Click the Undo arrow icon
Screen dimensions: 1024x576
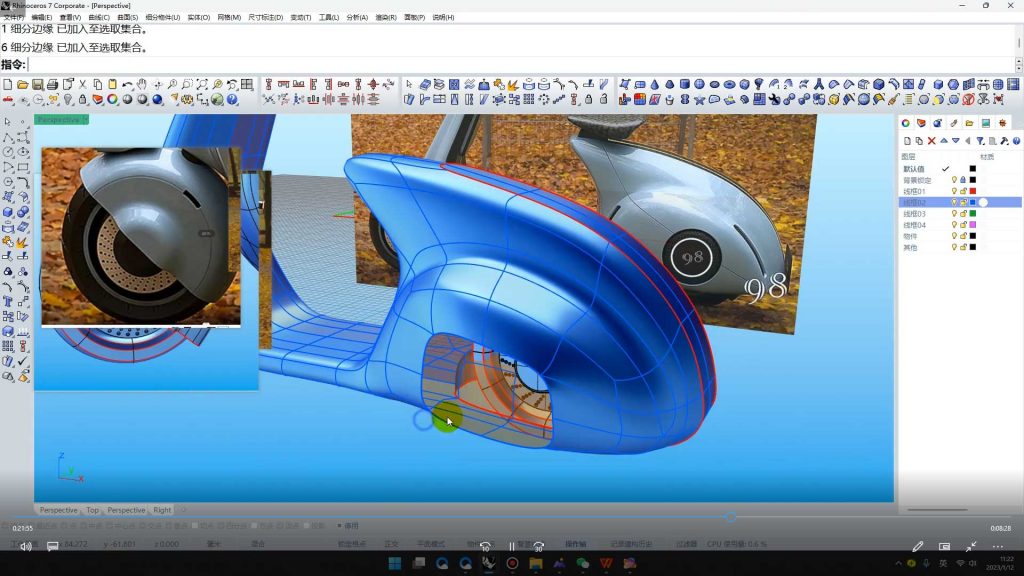[x=127, y=85]
